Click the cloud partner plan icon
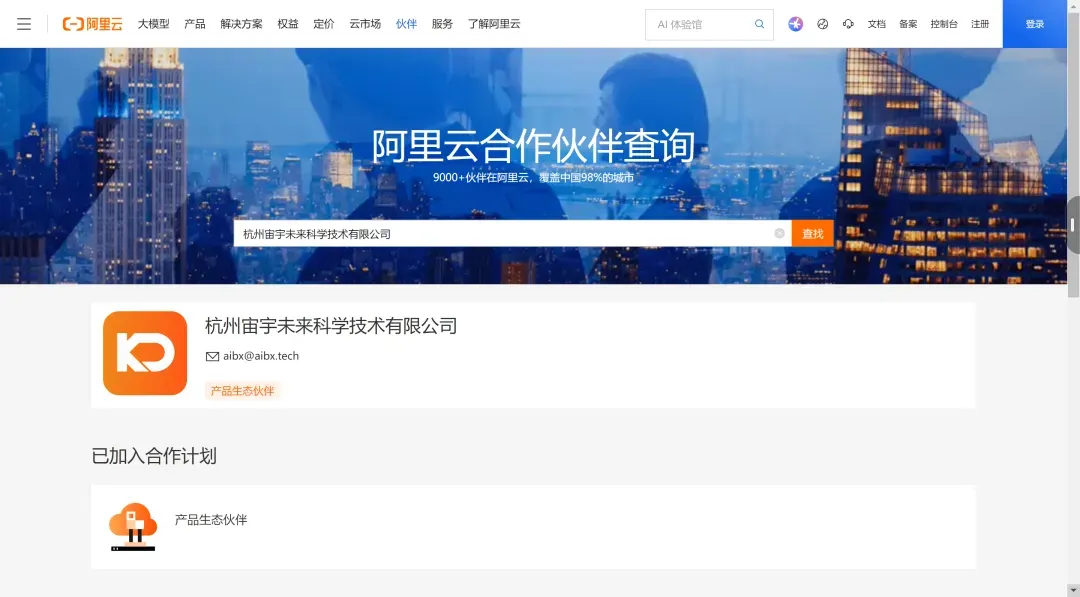Screen dimensions: 1080x597 (133, 527)
